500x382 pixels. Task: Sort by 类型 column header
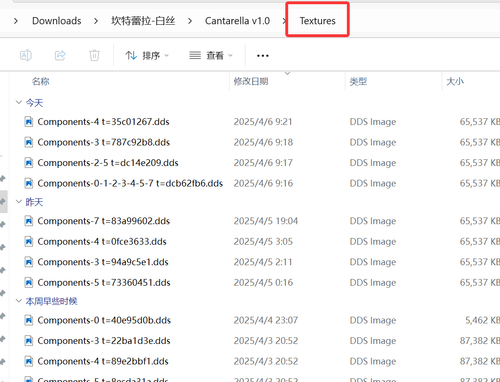(x=358, y=81)
